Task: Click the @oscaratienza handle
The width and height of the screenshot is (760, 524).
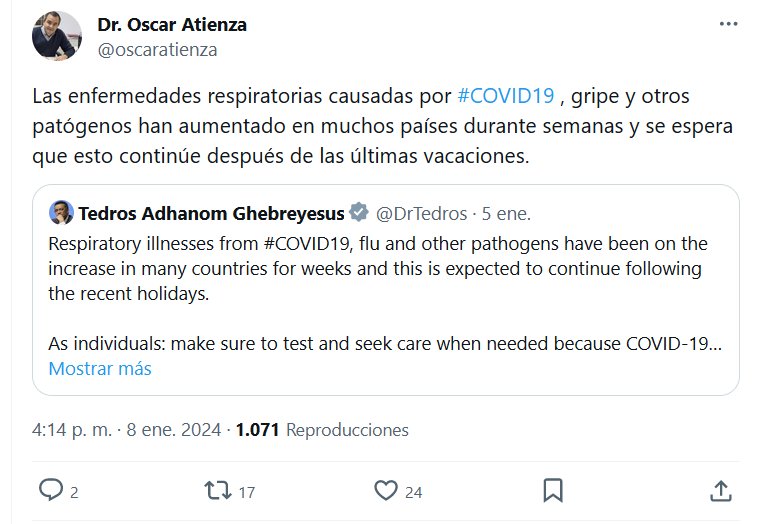Action: click(x=157, y=49)
